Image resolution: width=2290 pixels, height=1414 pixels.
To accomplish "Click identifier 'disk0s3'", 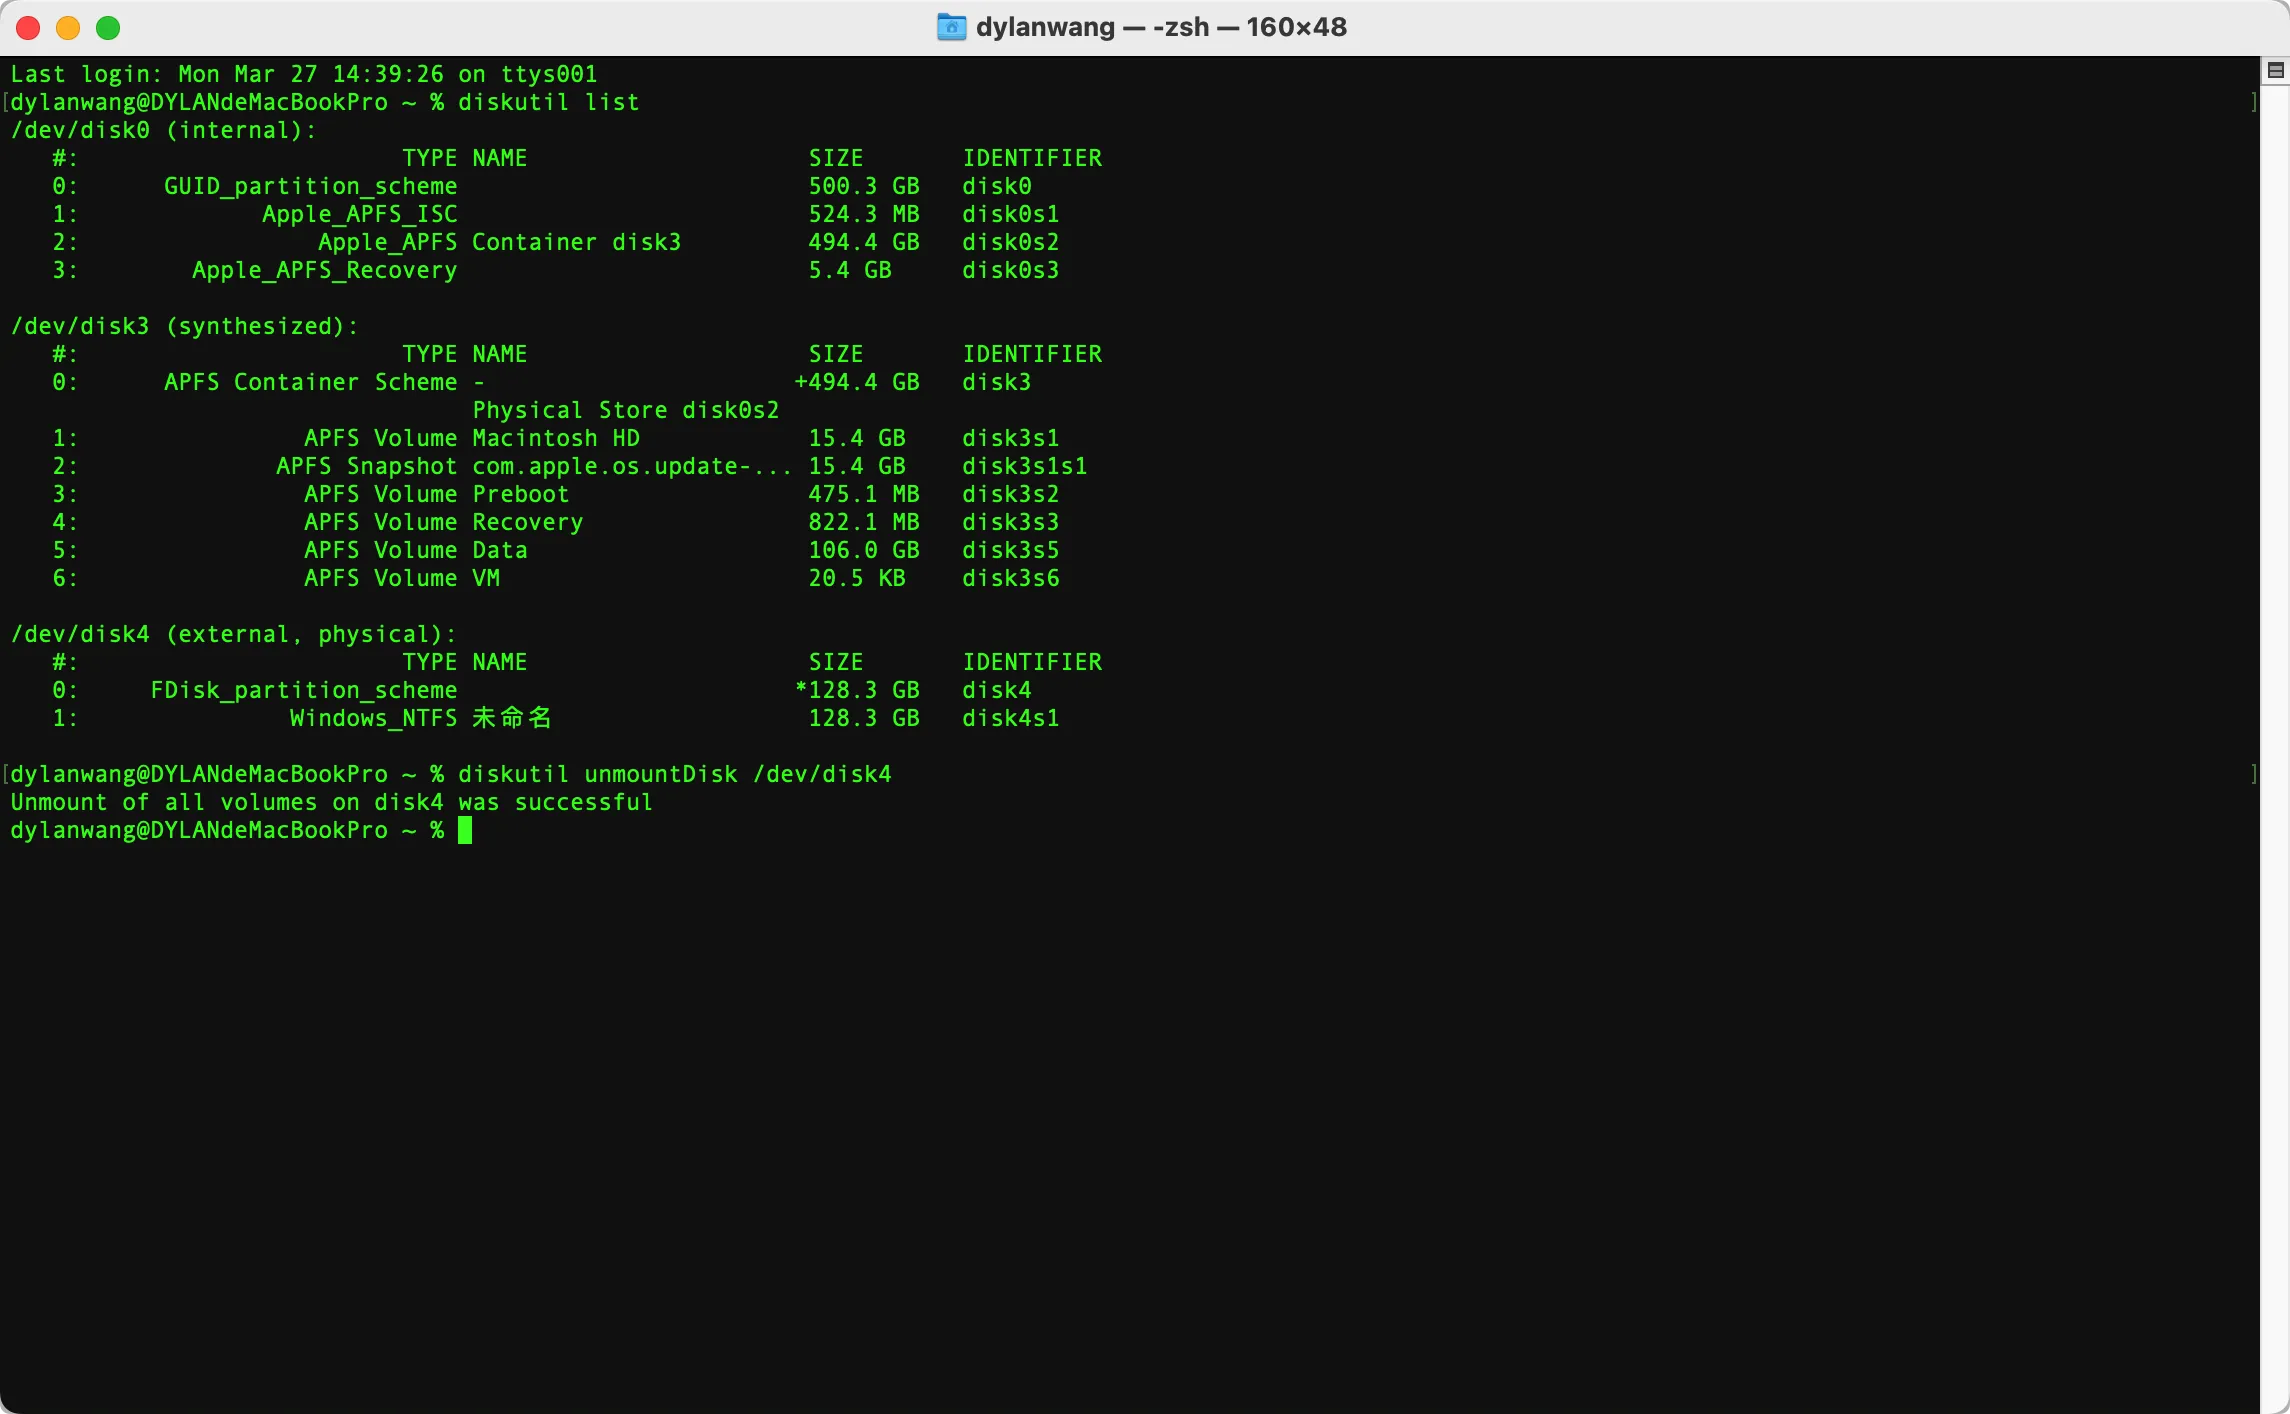I will [1010, 270].
